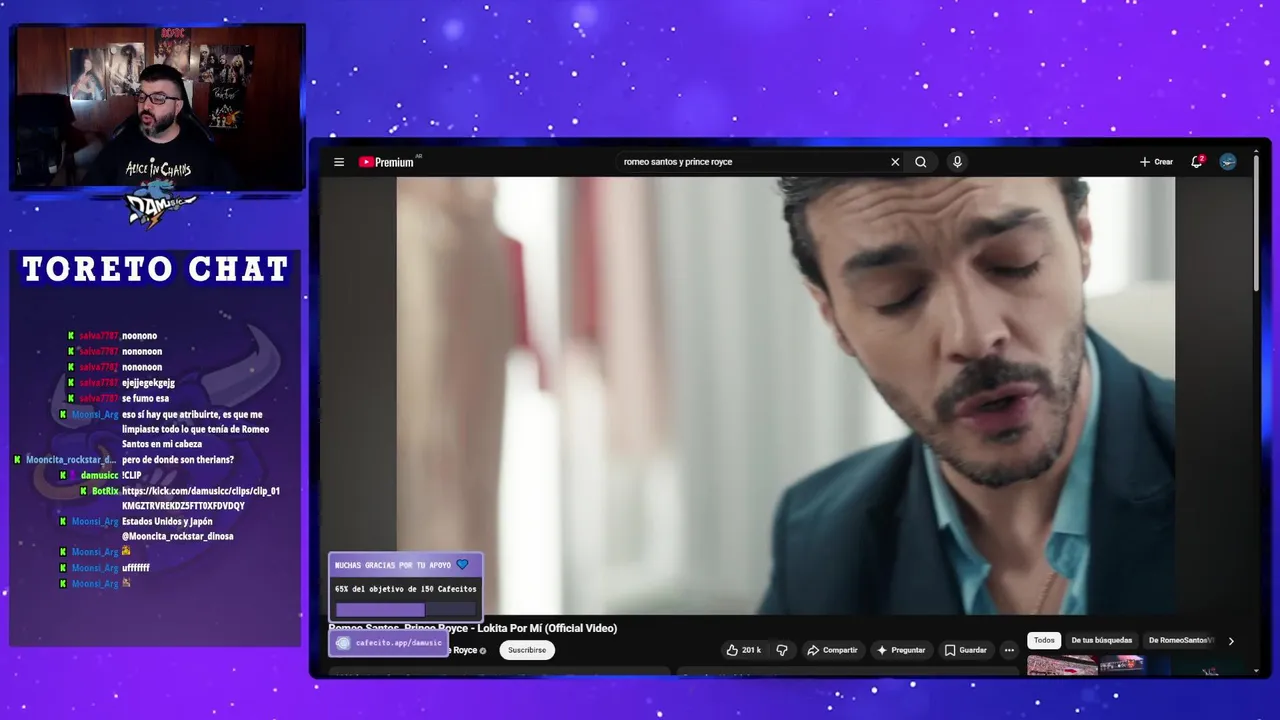Save the video with Guardar
This screenshot has height=720, width=1280.
[966, 650]
